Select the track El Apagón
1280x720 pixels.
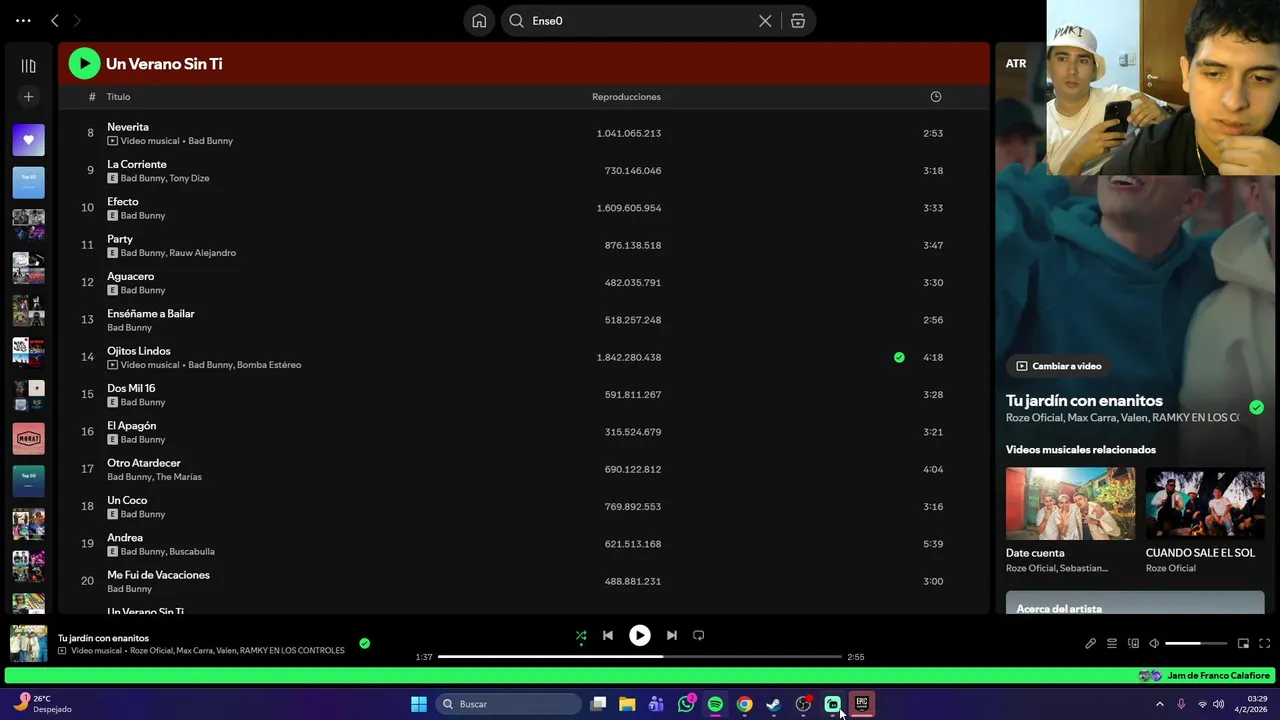click(x=132, y=426)
